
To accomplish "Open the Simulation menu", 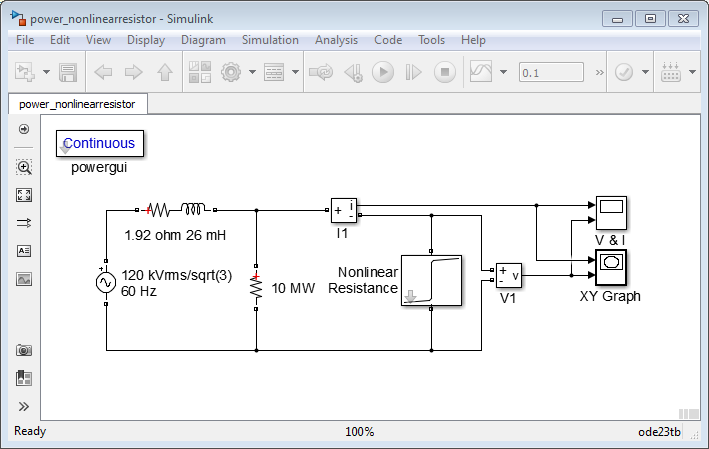I will [270, 40].
